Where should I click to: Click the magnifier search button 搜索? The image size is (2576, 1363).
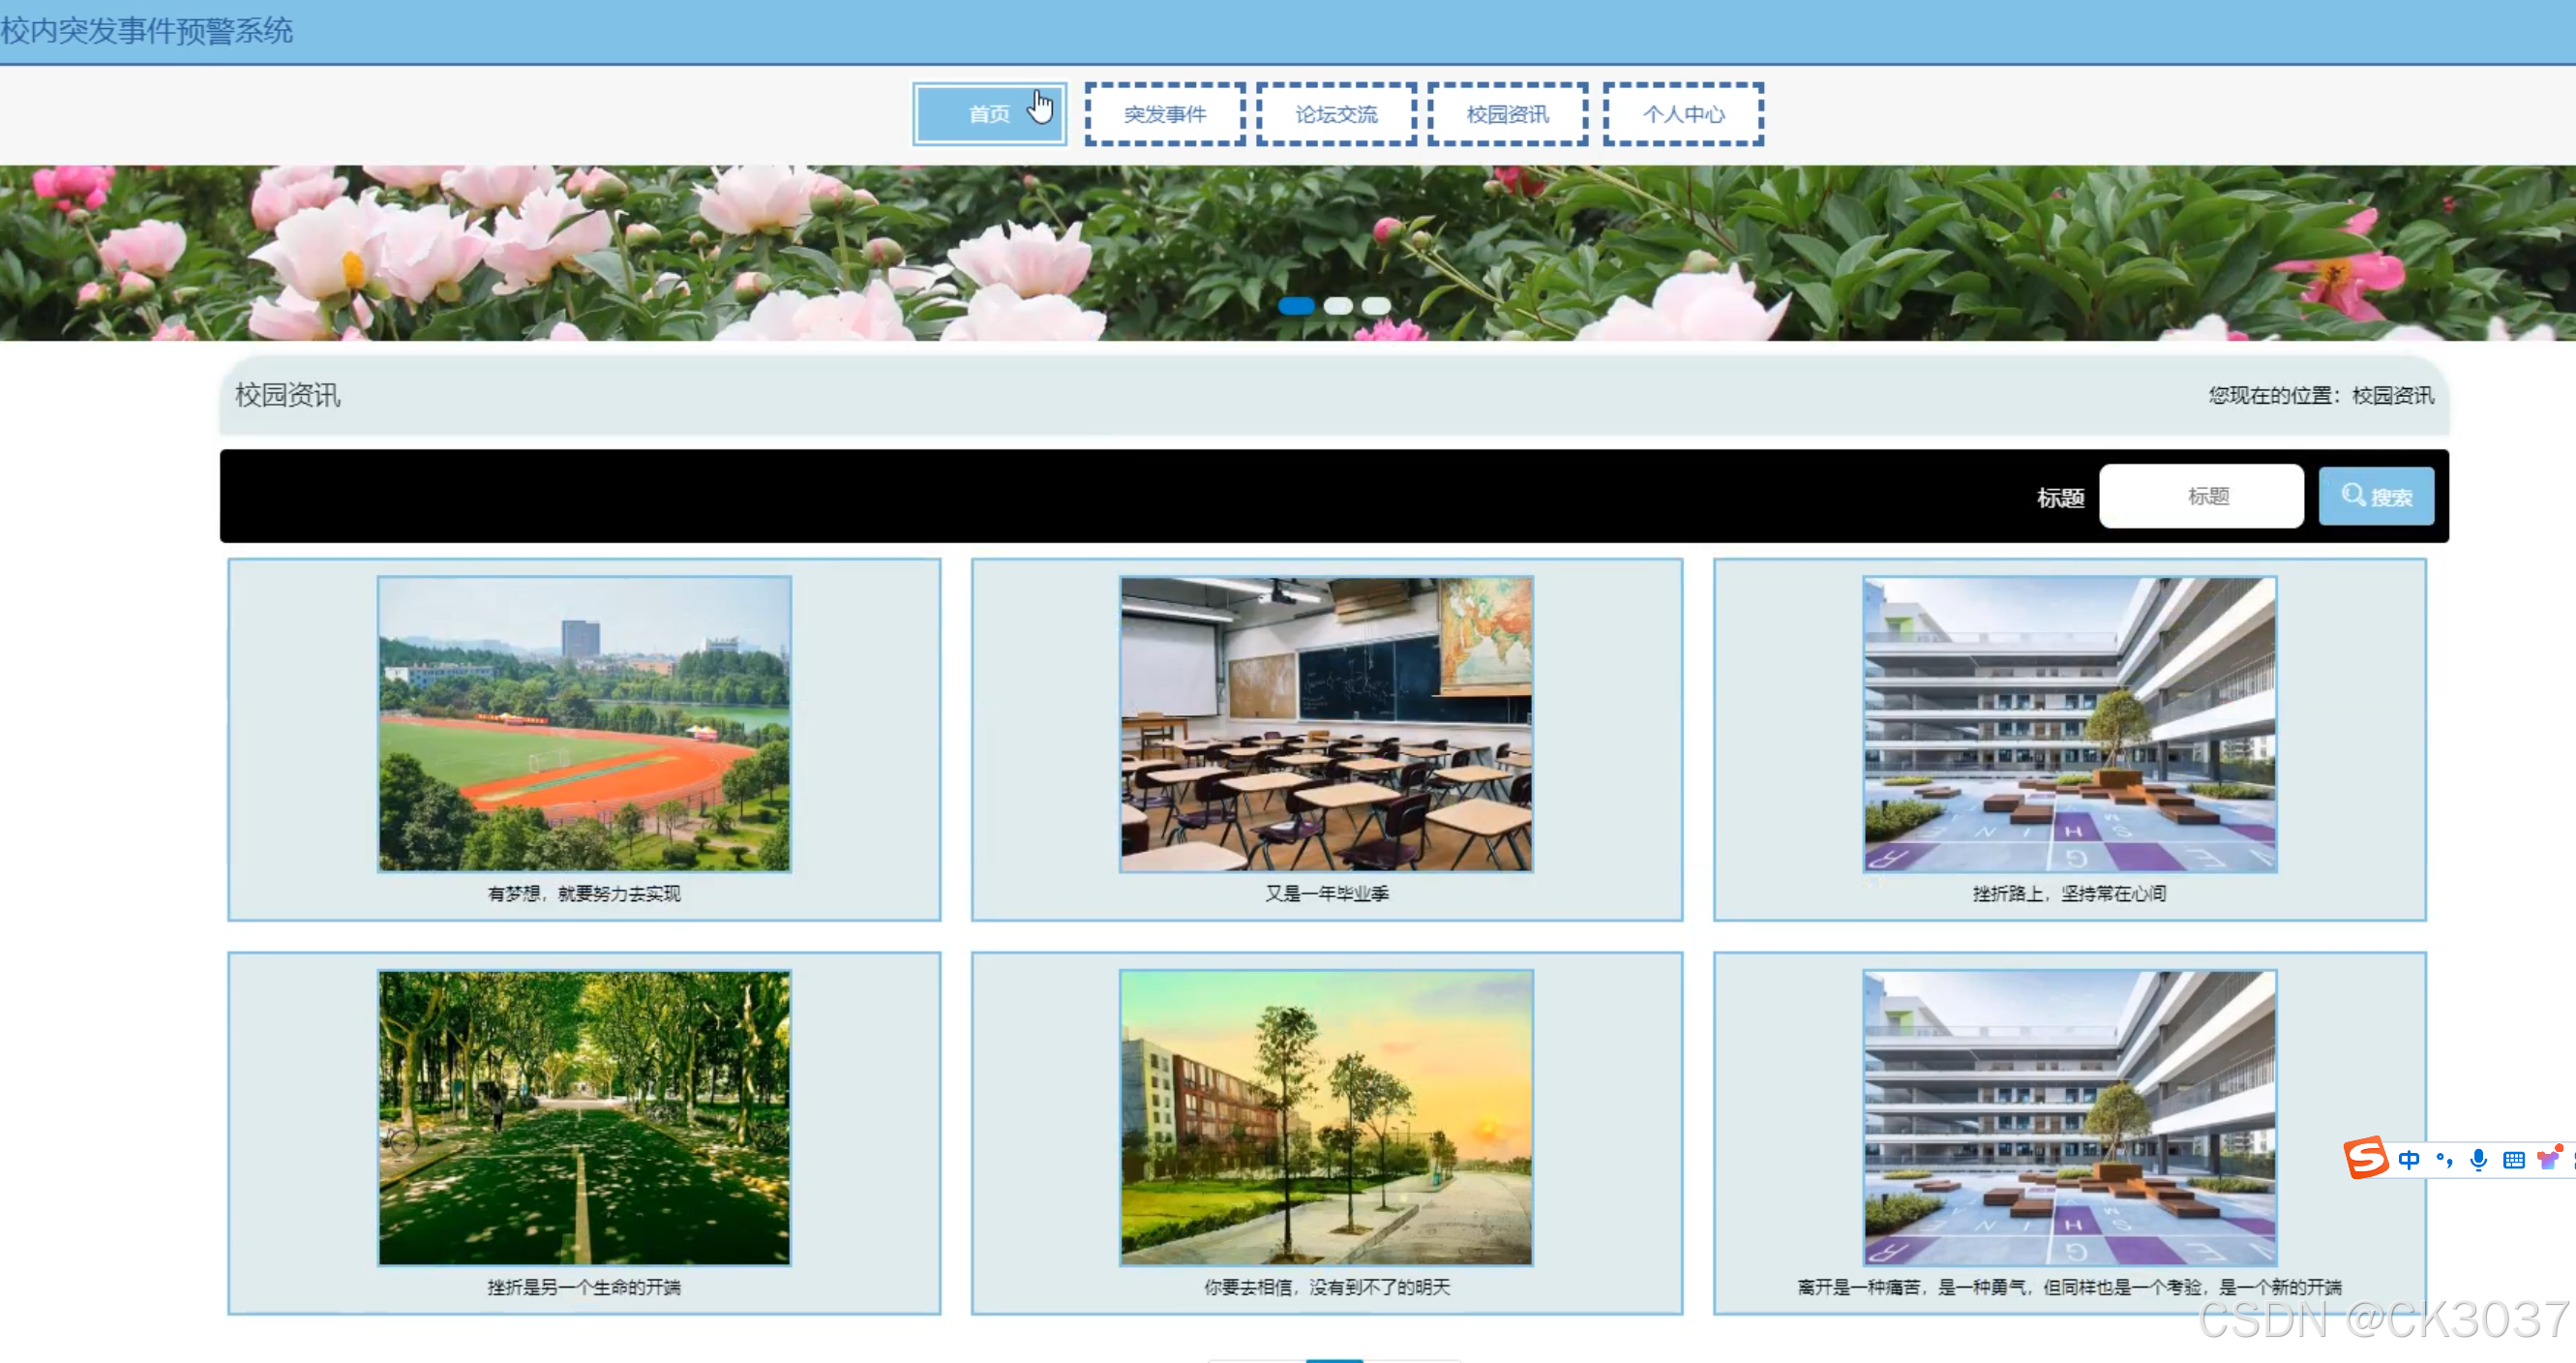[x=2376, y=496]
